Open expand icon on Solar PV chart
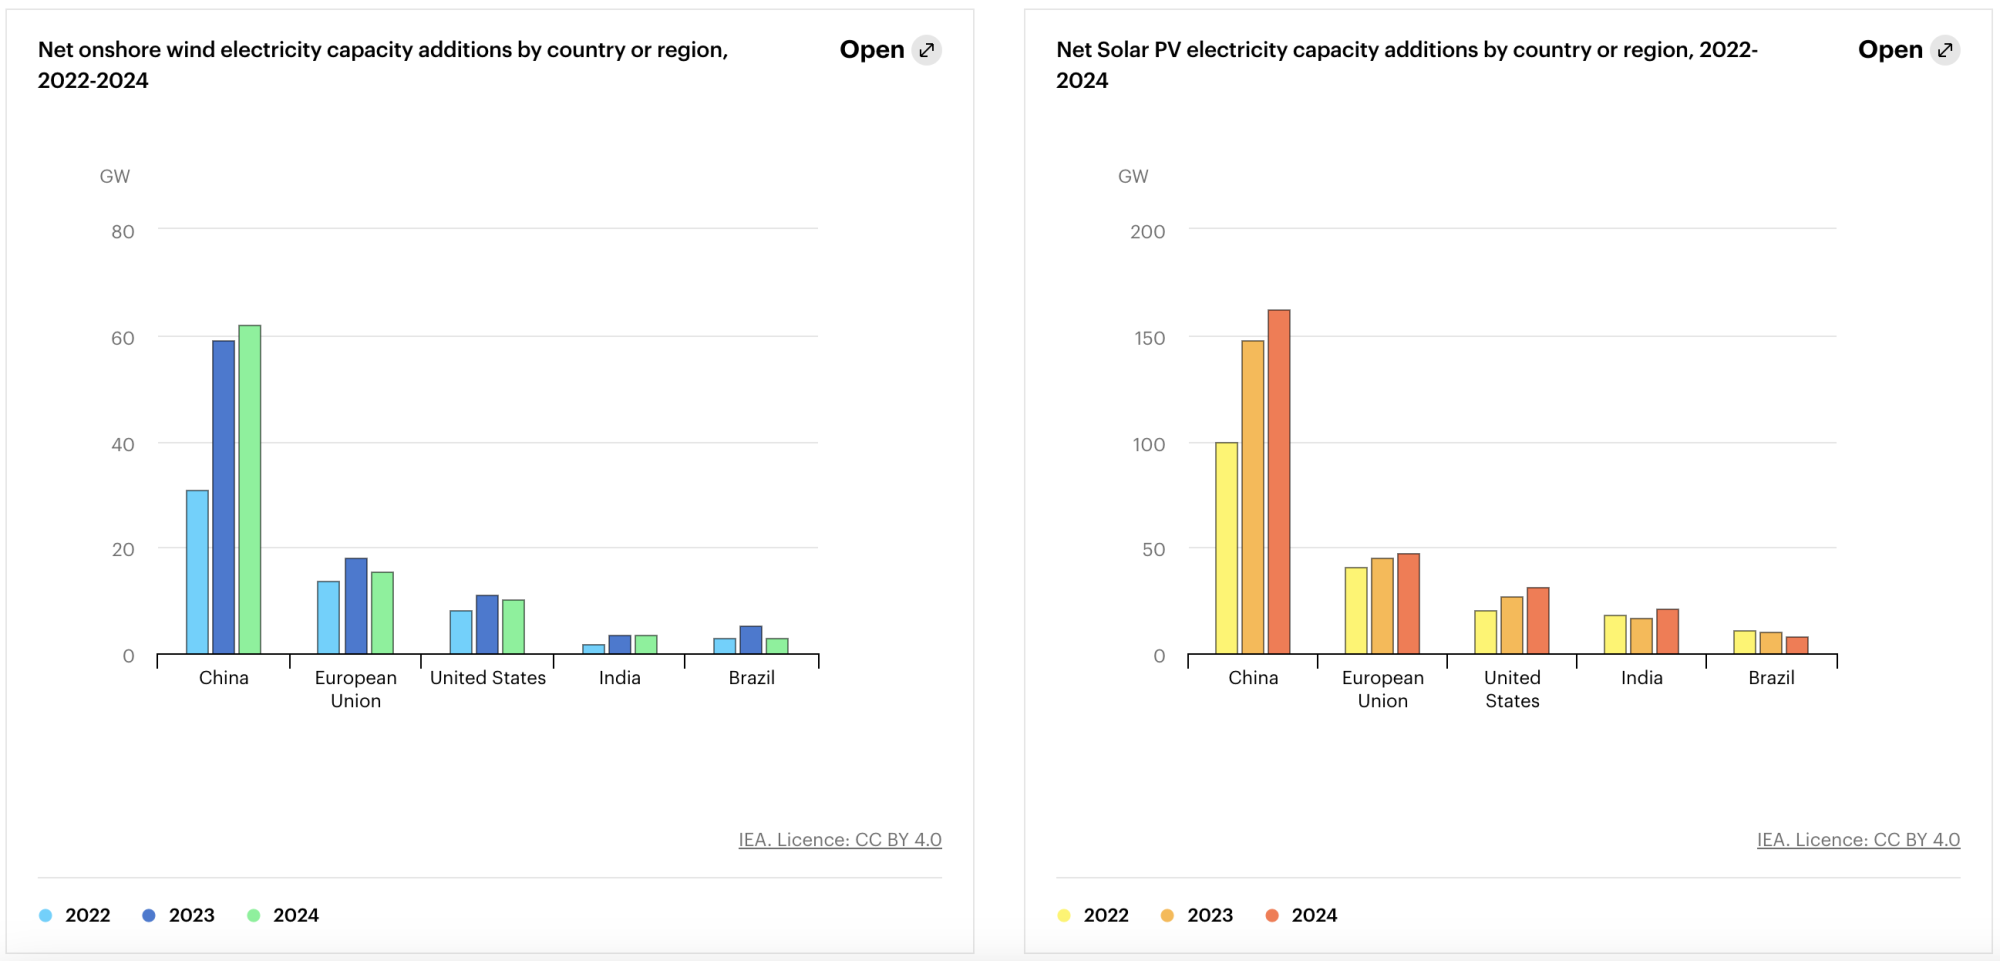 coord(1945,50)
